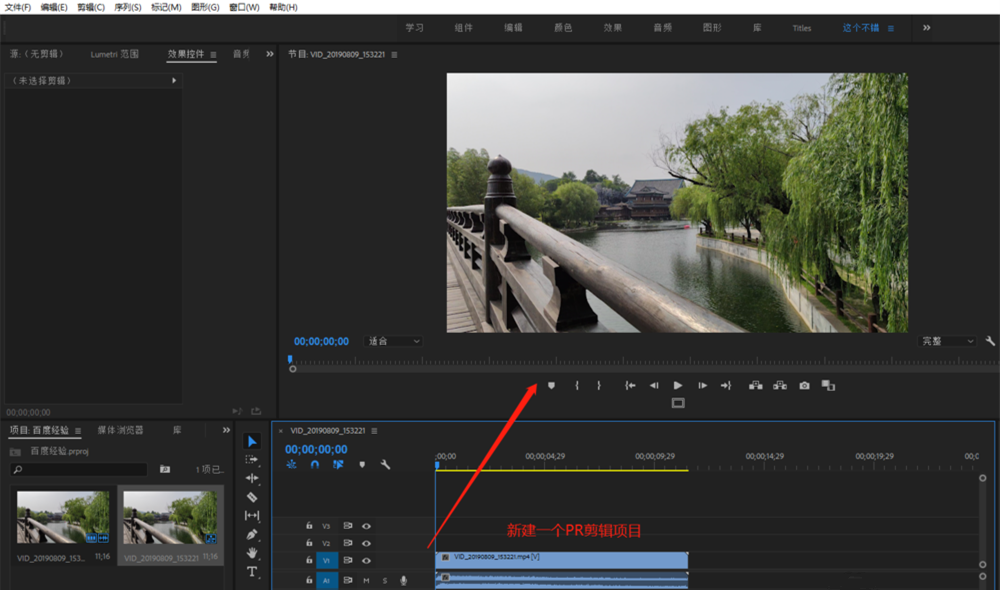
Task: Click Add Marker in the program monitor
Action: click(551, 385)
